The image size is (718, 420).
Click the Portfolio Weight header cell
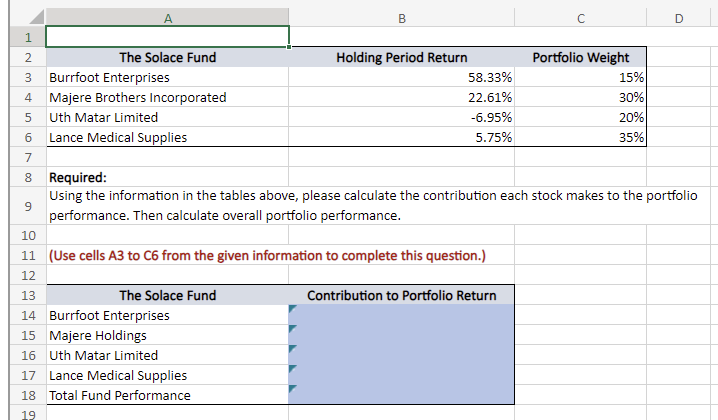click(x=581, y=57)
